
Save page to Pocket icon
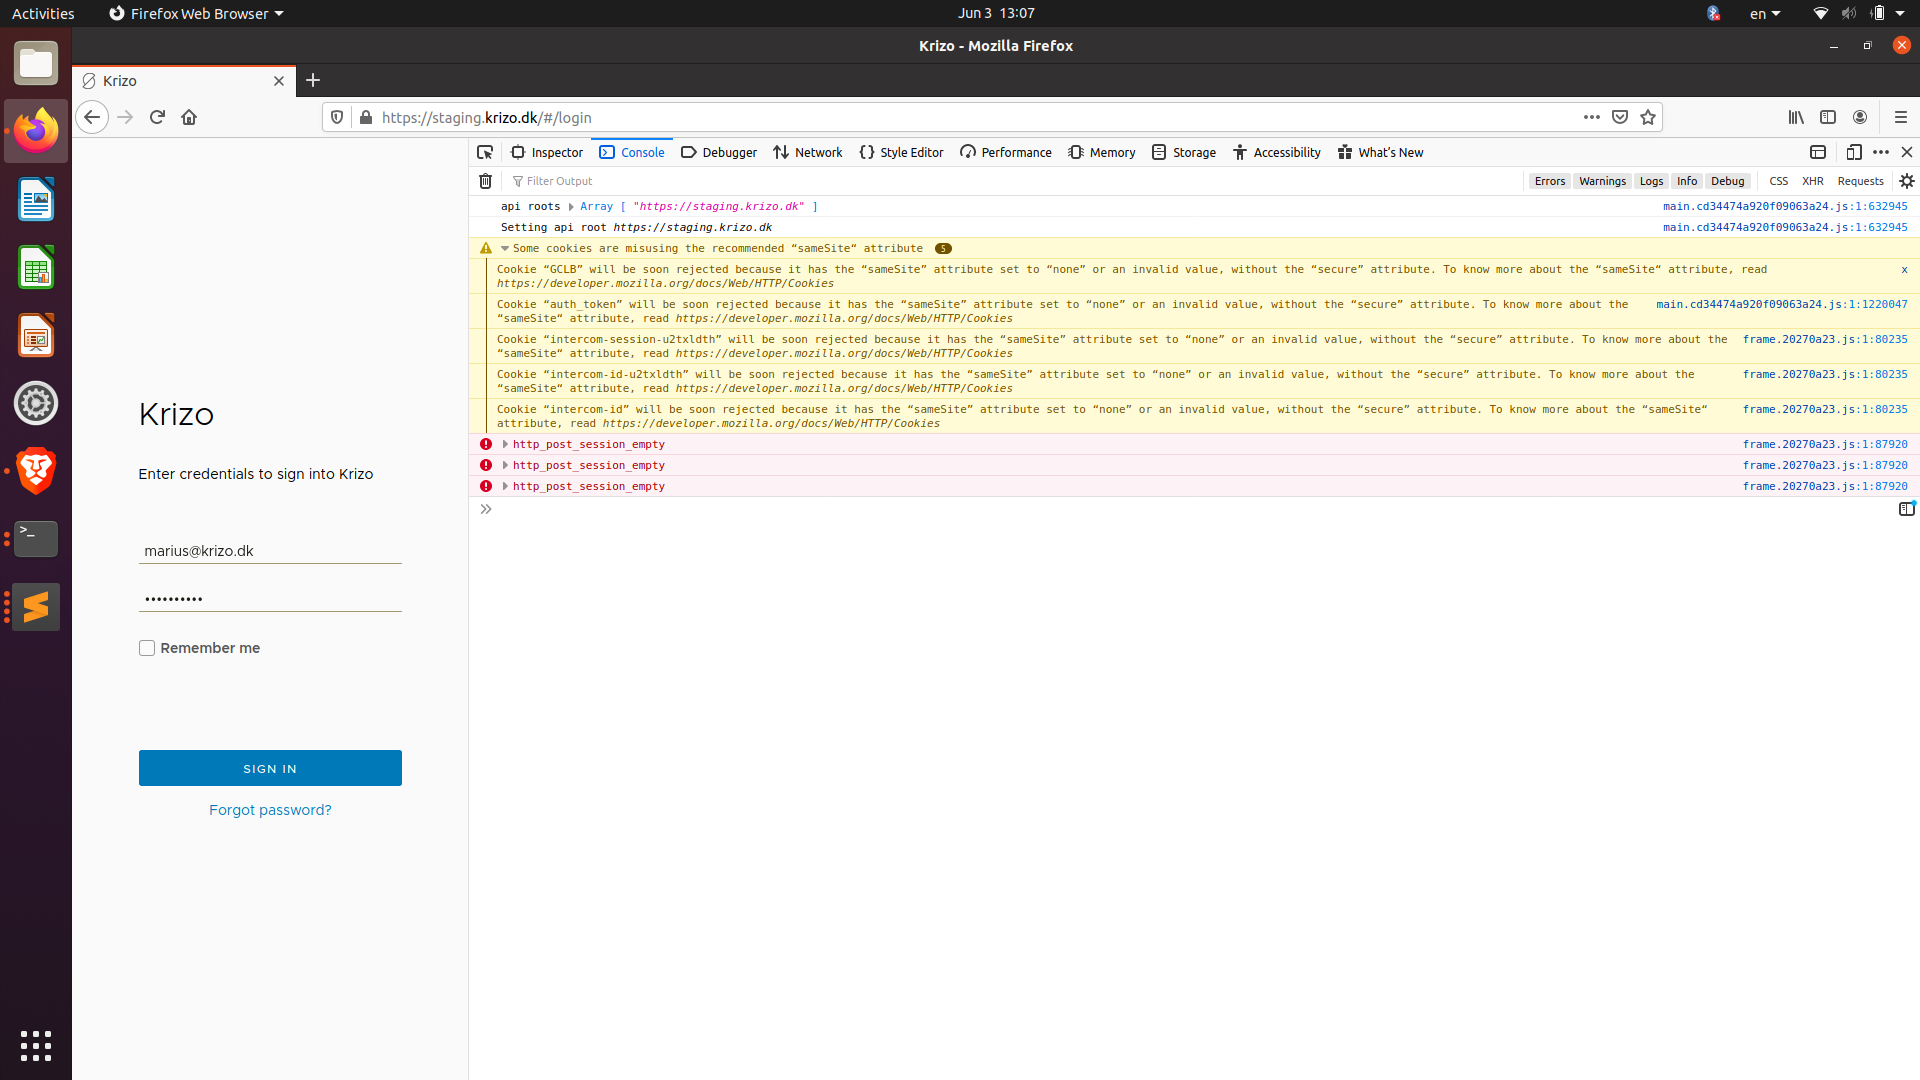point(1620,117)
